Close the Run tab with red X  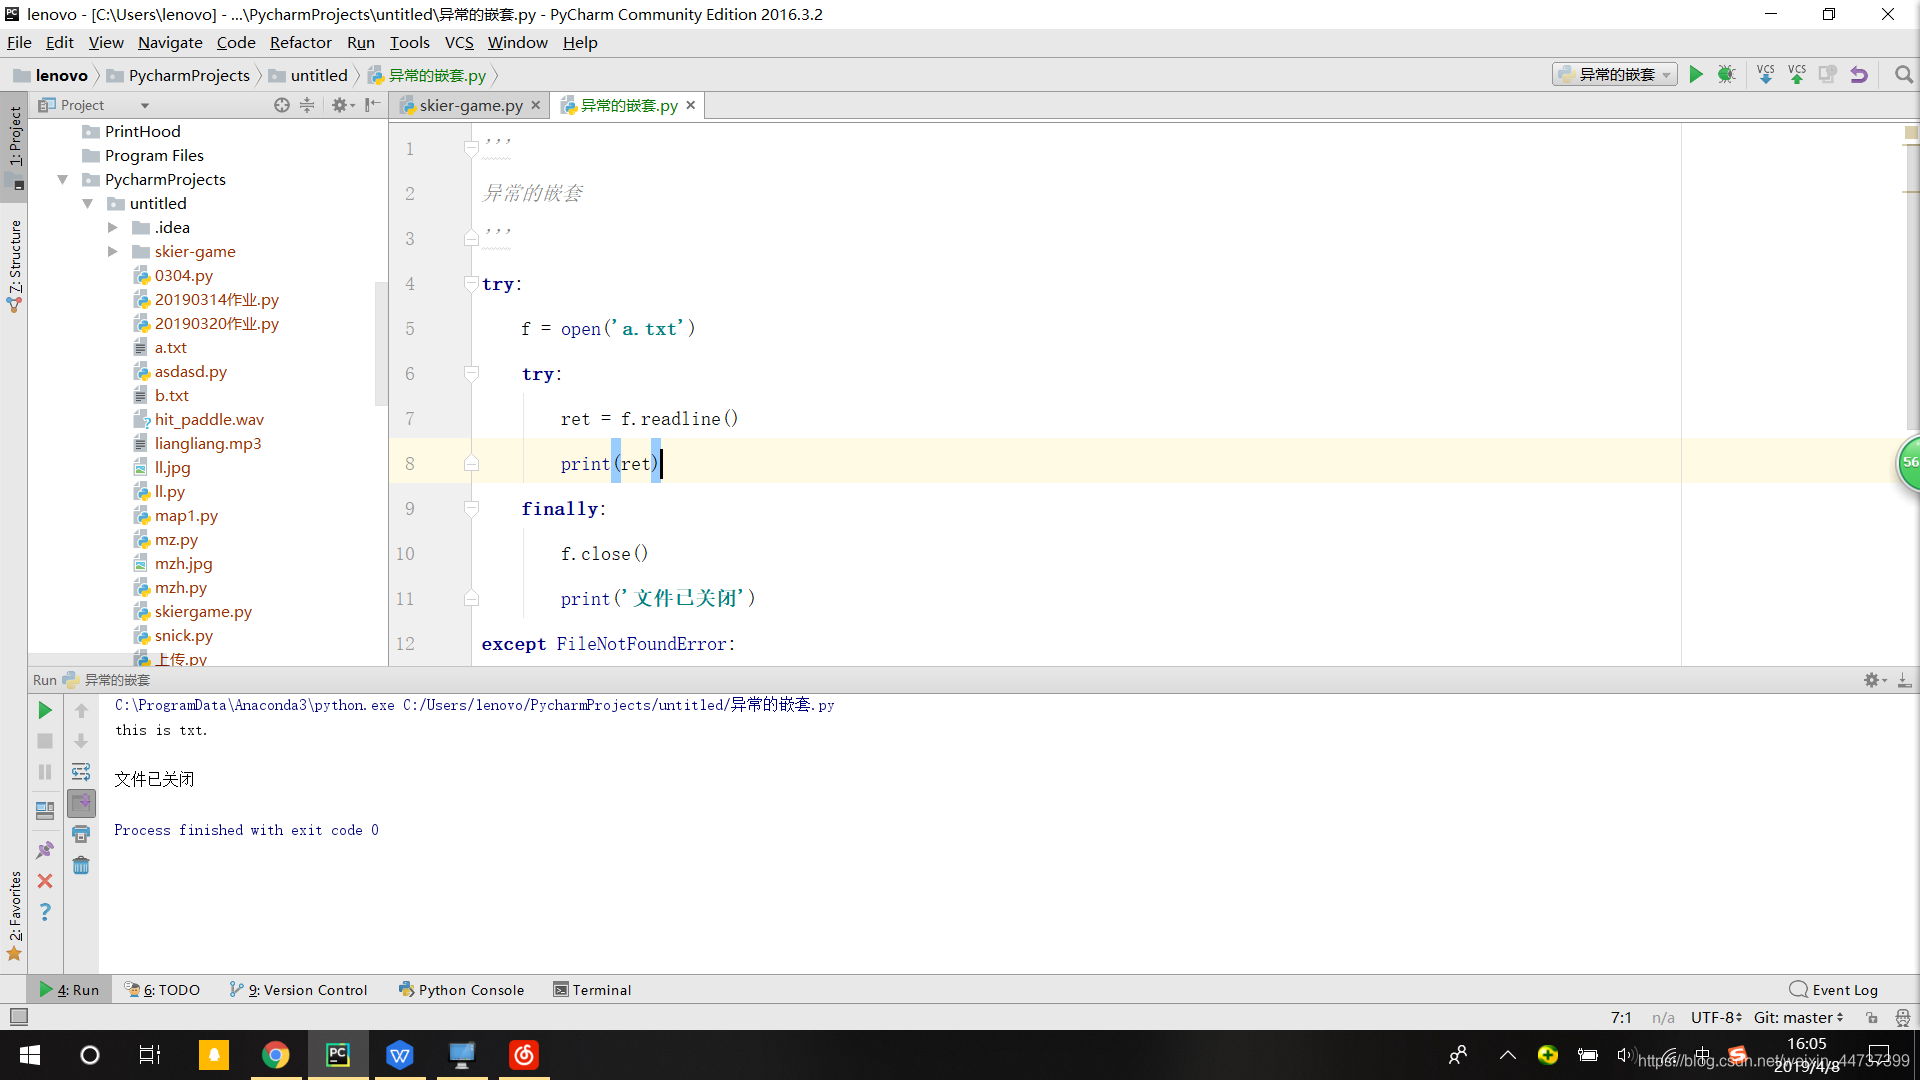click(45, 881)
